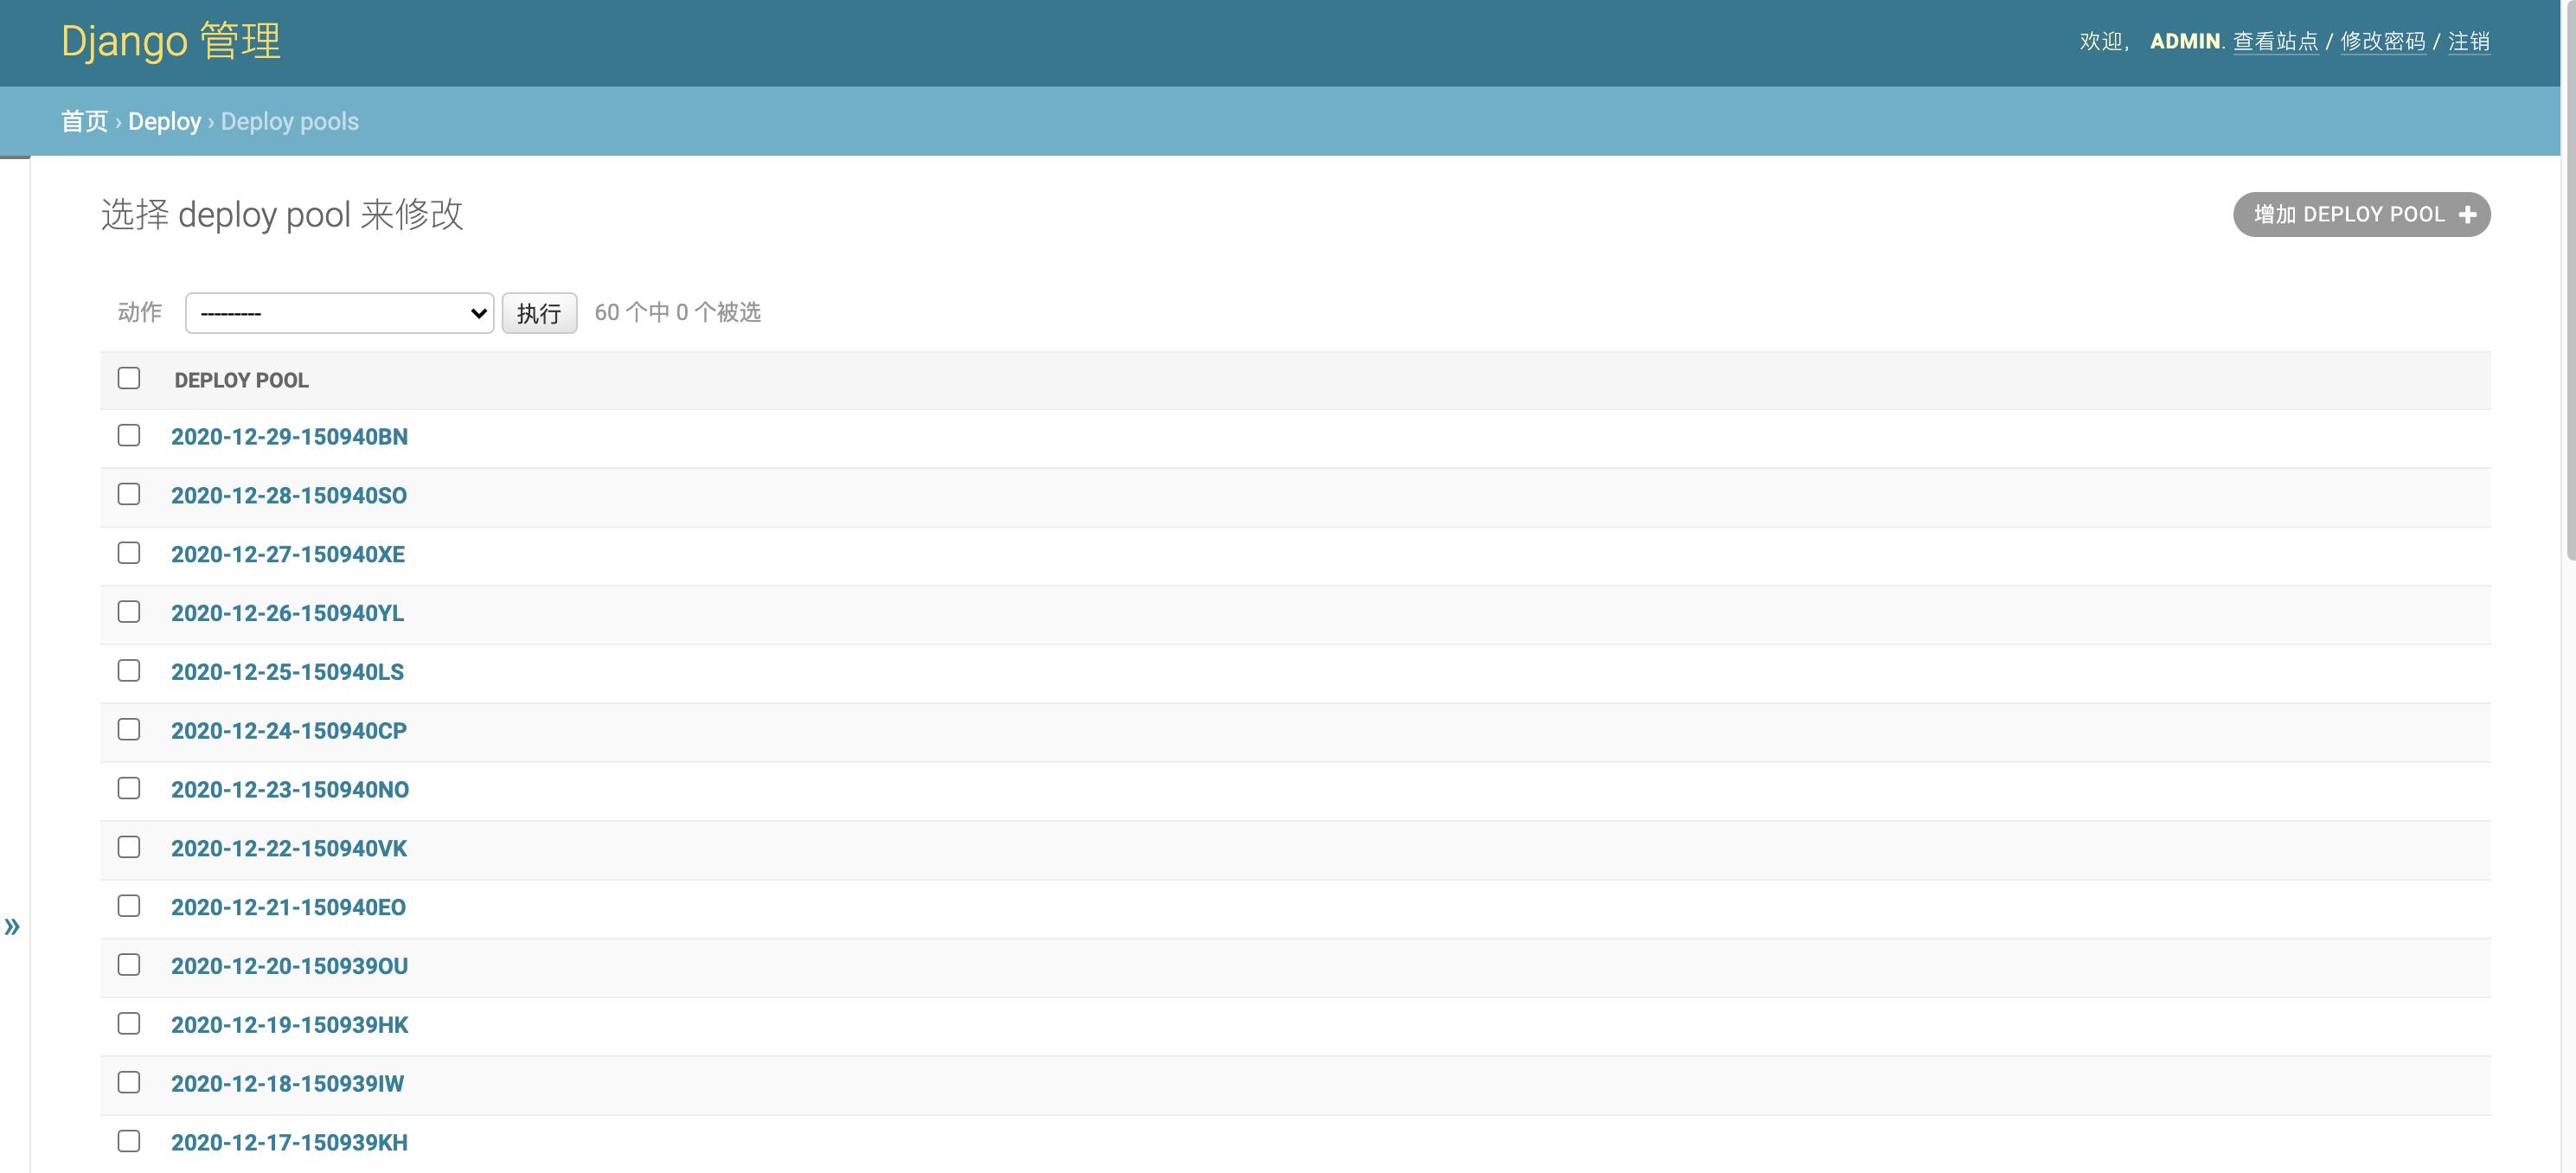Click the 选择 deploy pool 来修改 heading

click(x=282, y=215)
